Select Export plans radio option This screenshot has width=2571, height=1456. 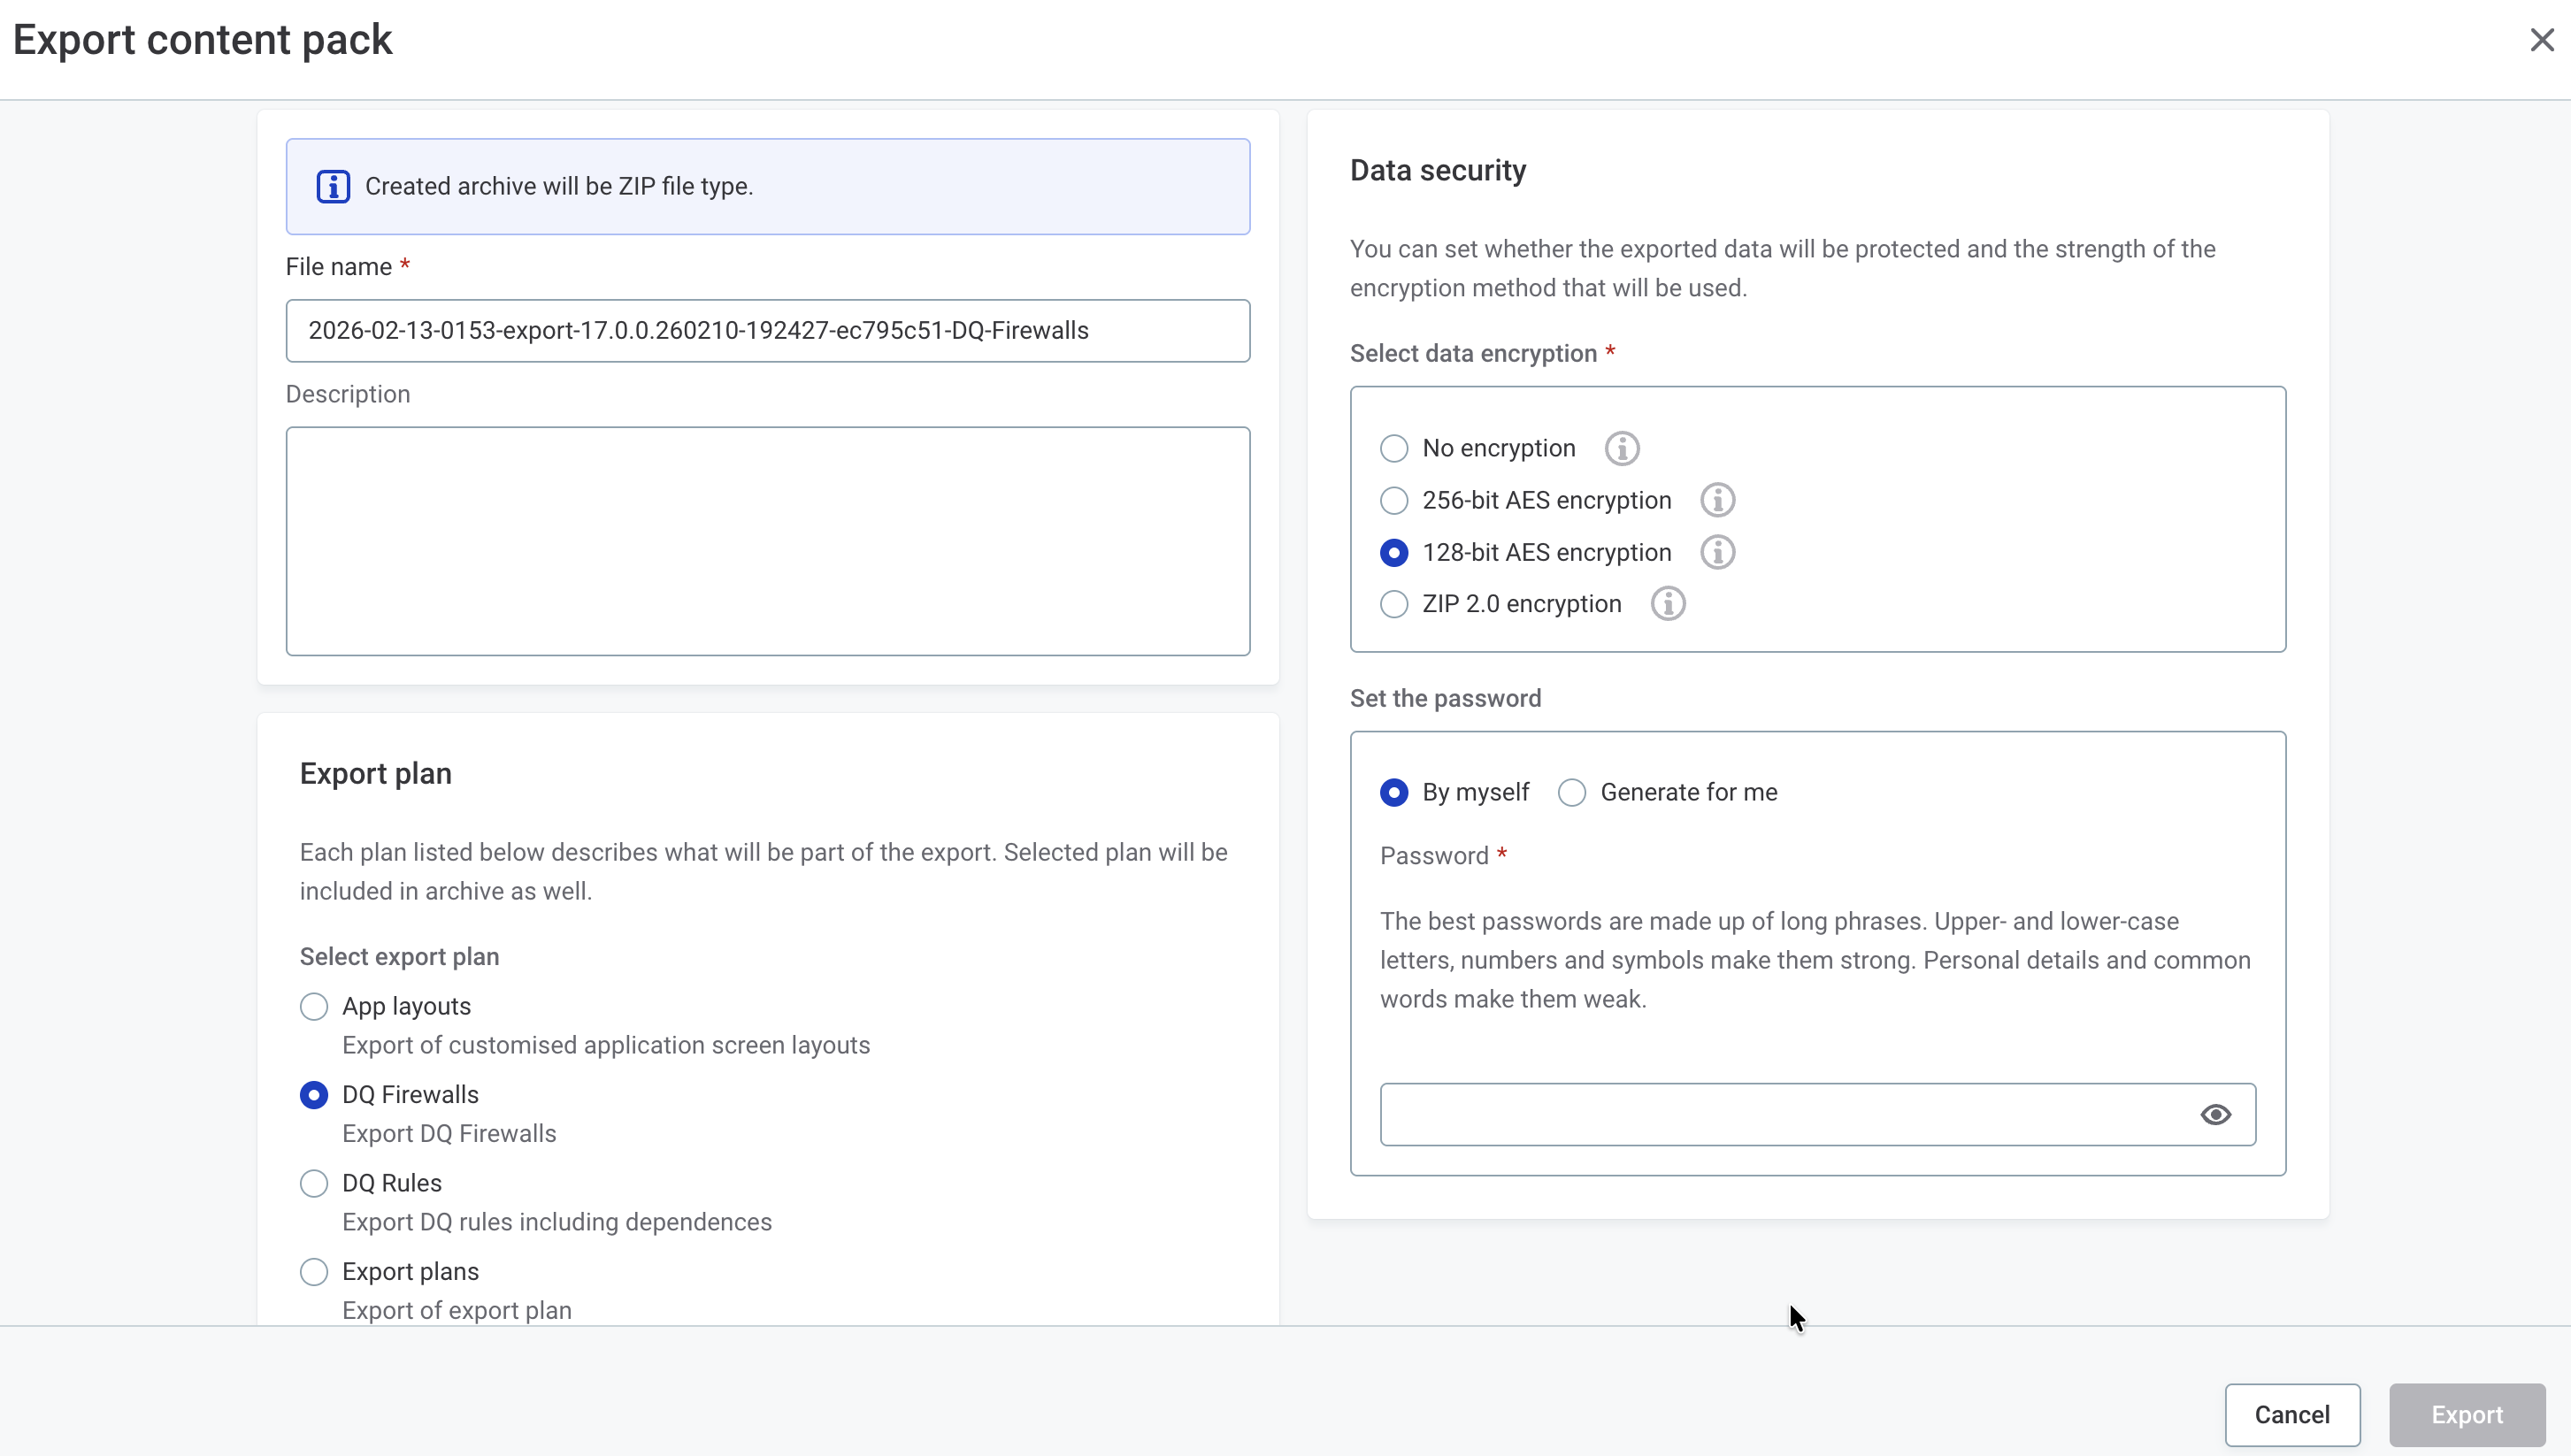314,1272
